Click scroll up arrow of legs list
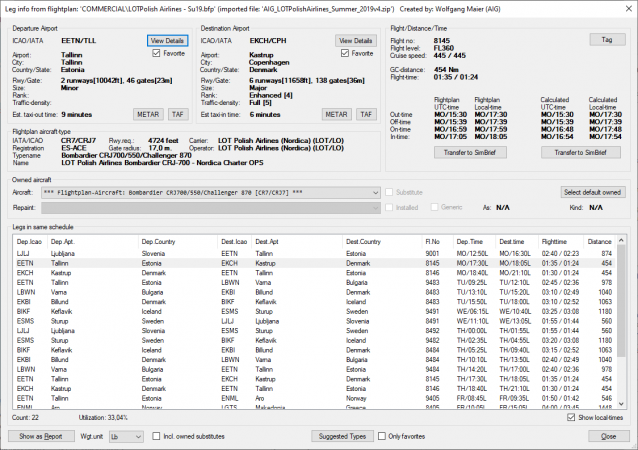Screen dimensions: 638x450 coord(621,240)
